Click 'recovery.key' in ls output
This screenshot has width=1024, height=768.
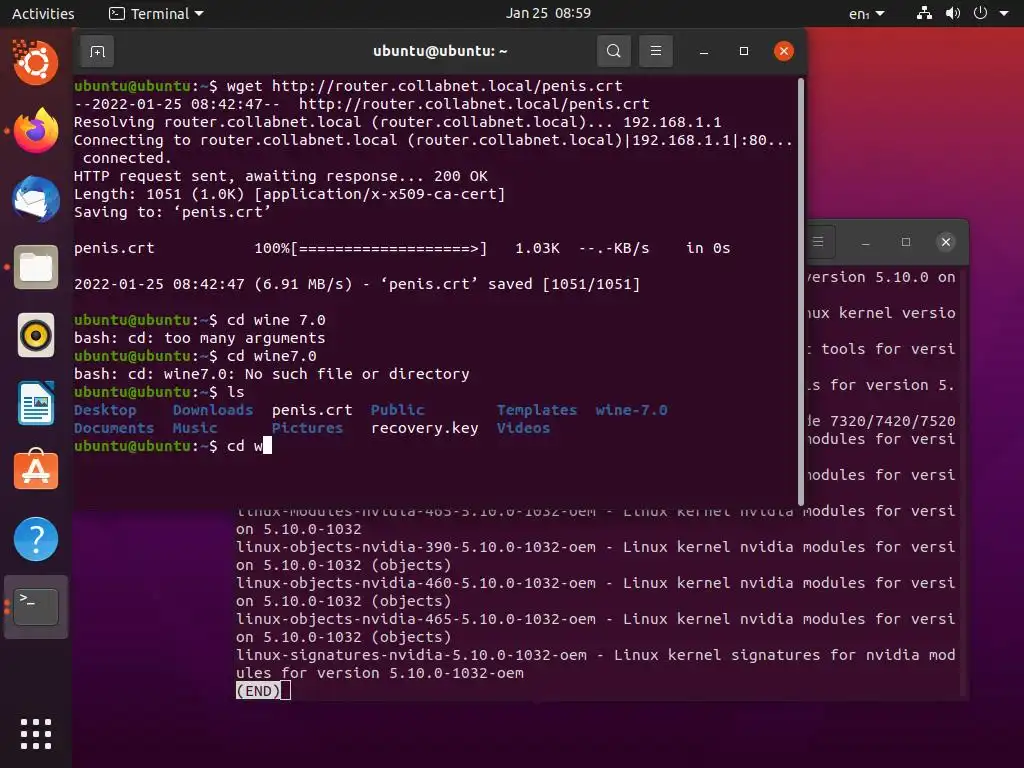pos(424,428)
